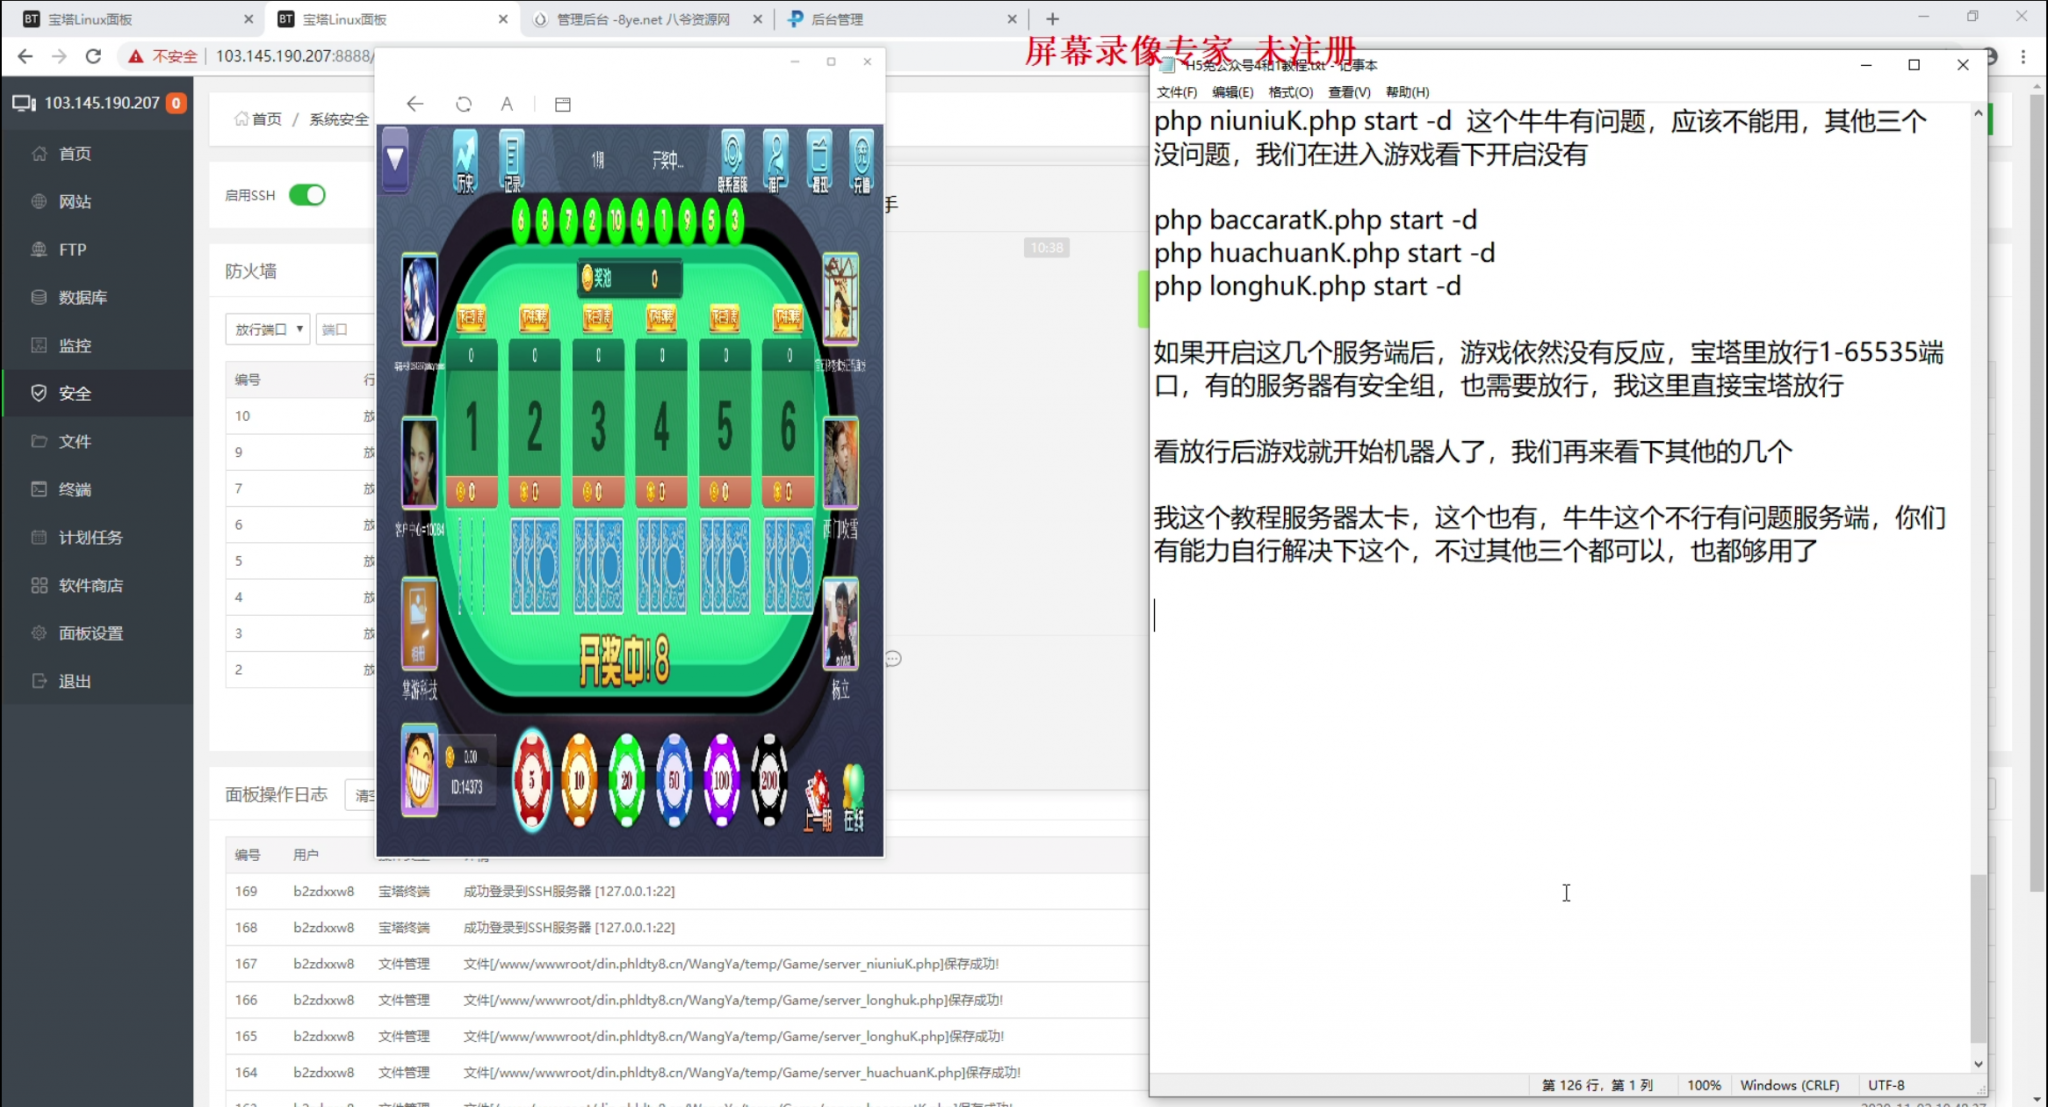Open 软件商店 in the sidebar

[90, 585]
